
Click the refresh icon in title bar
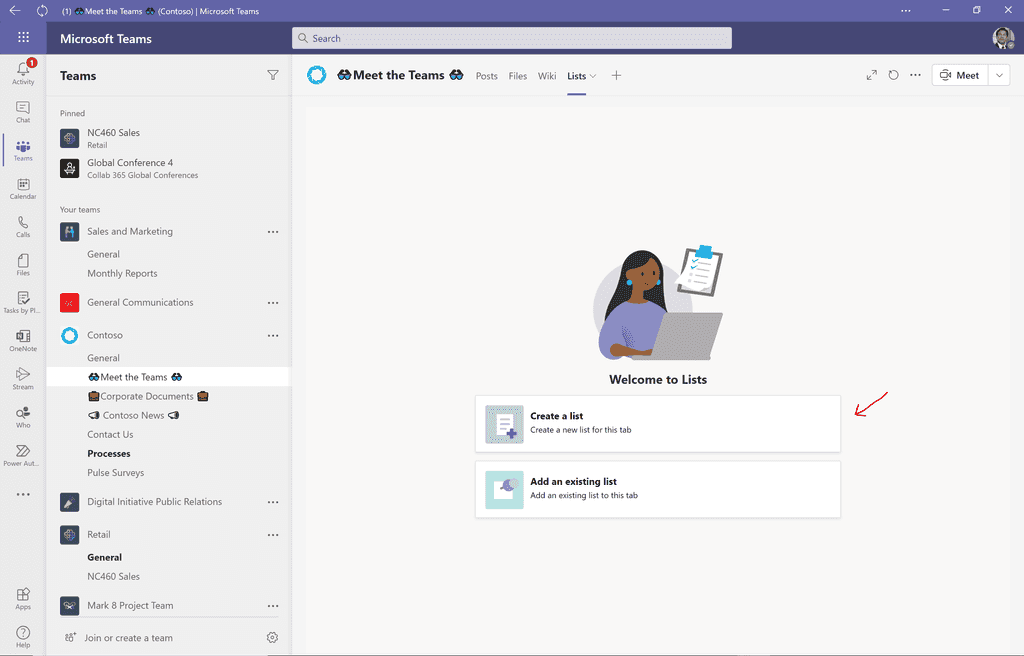pyautogui.click(x=42, y=10)
